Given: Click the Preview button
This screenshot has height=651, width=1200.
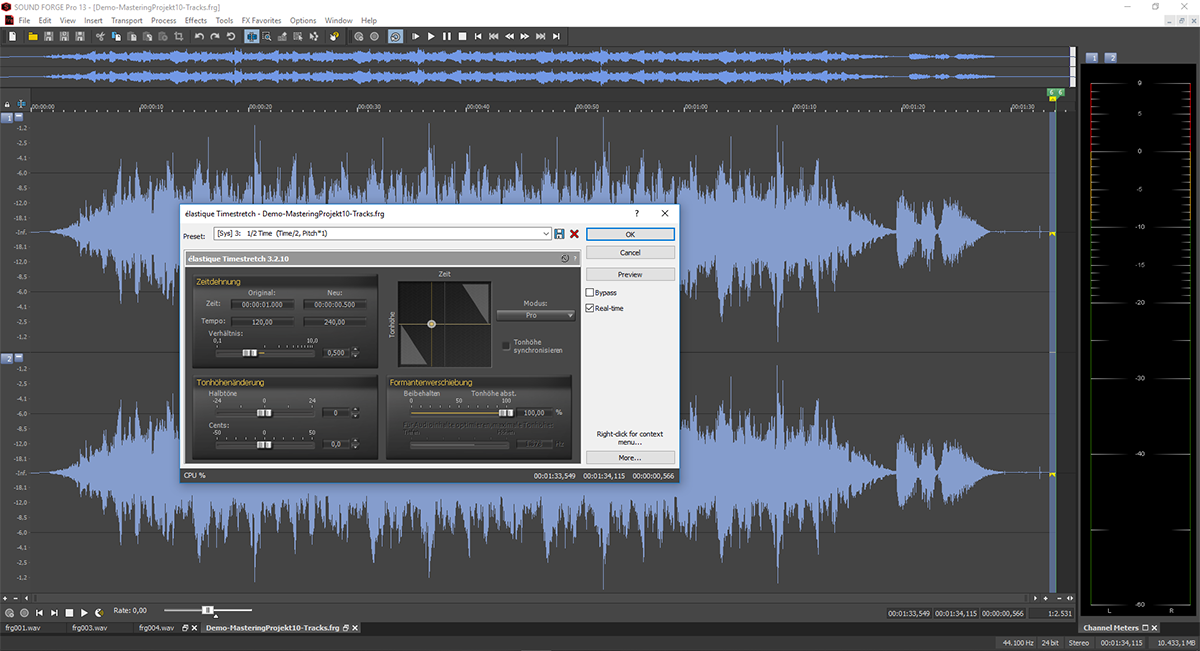Looking at the screenshot, I should pos(630,274).
